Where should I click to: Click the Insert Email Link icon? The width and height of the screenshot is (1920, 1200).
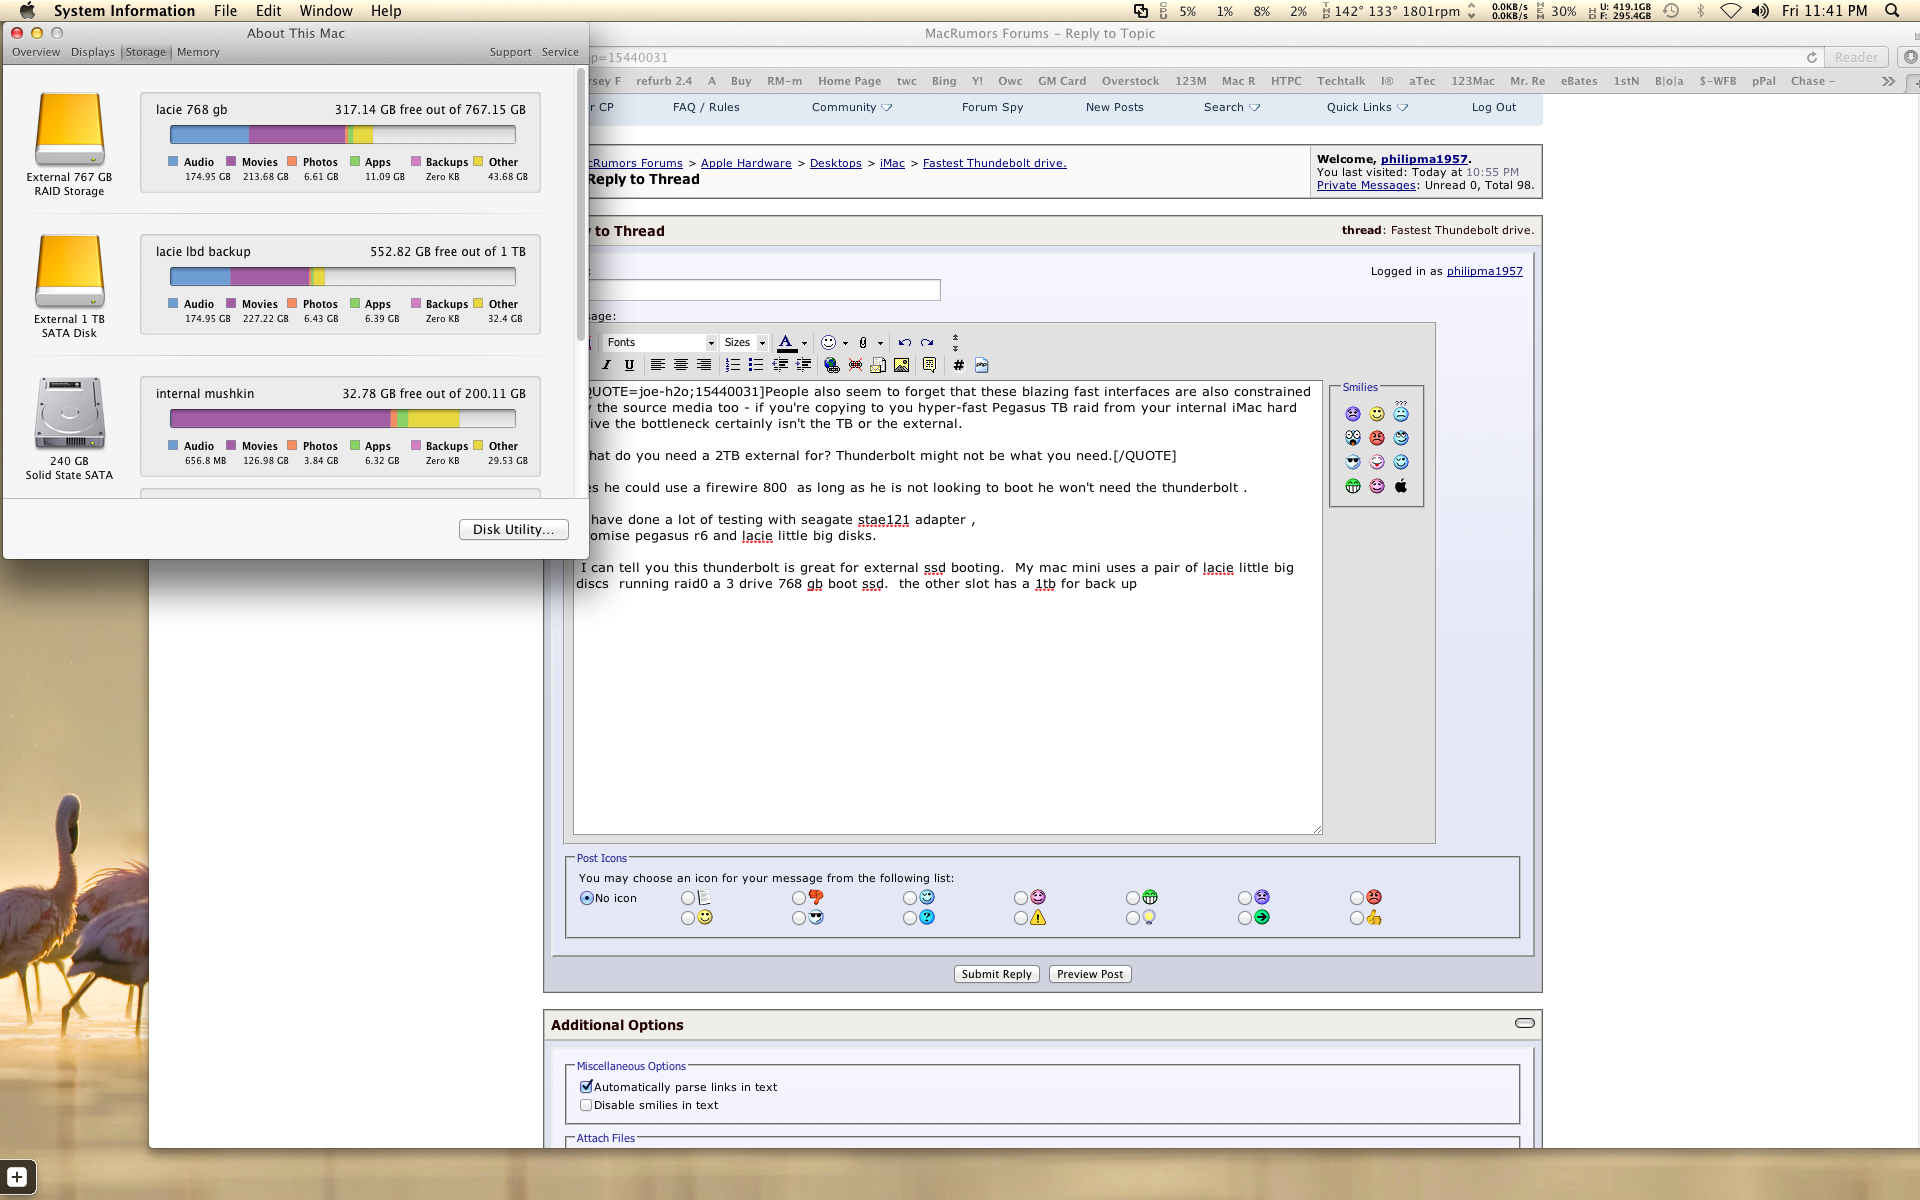(878, 365)
